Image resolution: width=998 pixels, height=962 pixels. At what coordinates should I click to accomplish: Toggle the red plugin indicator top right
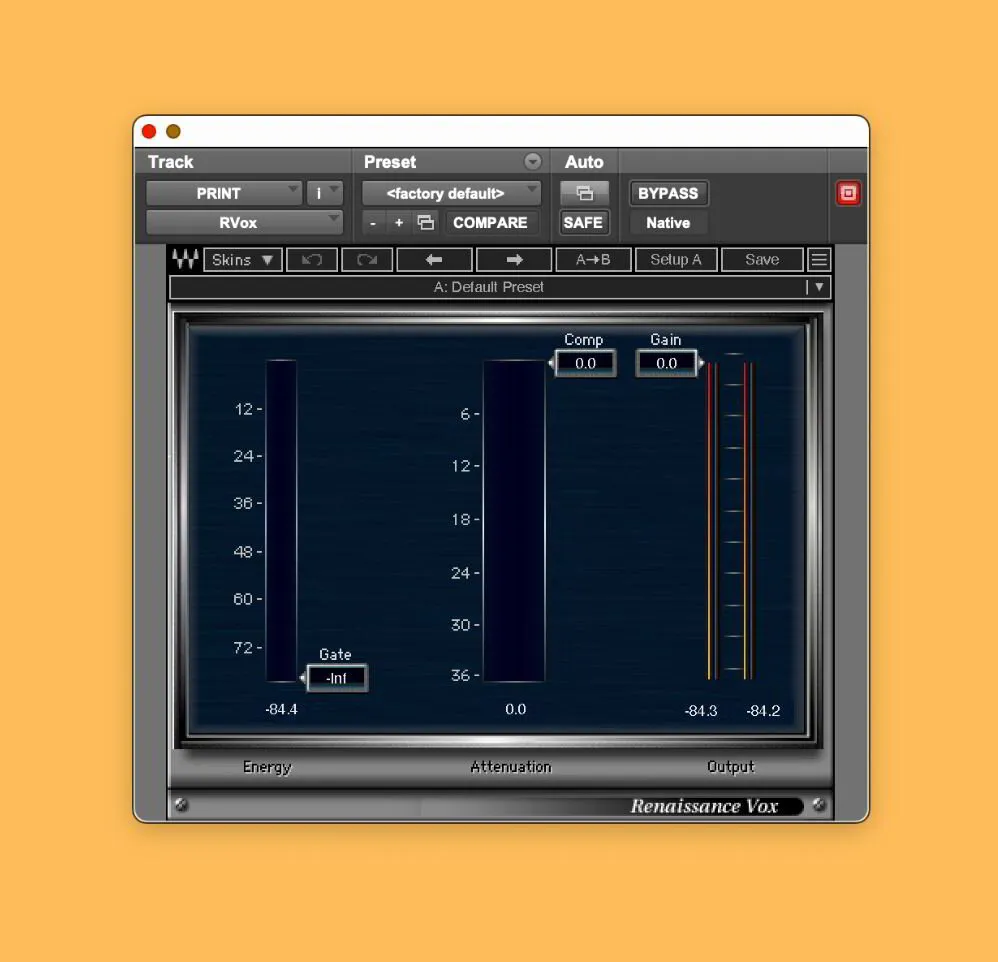point(848,193)
